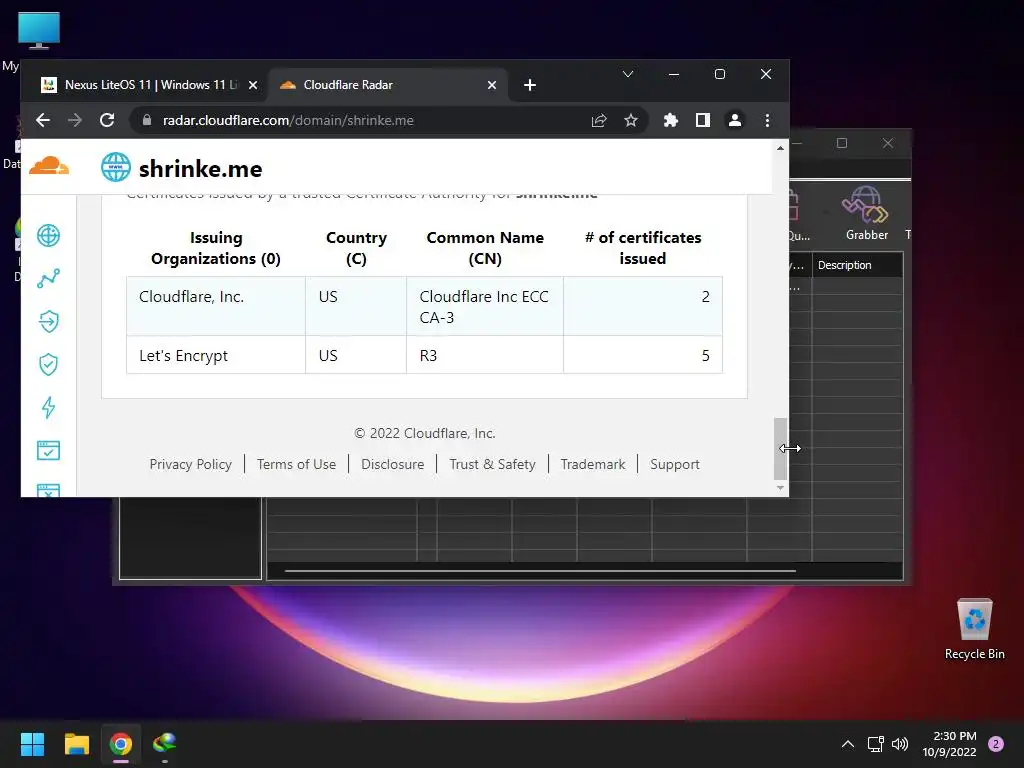Bookmark this page with the star
This screenshot has height=768, width=1024.
point(631,120)
